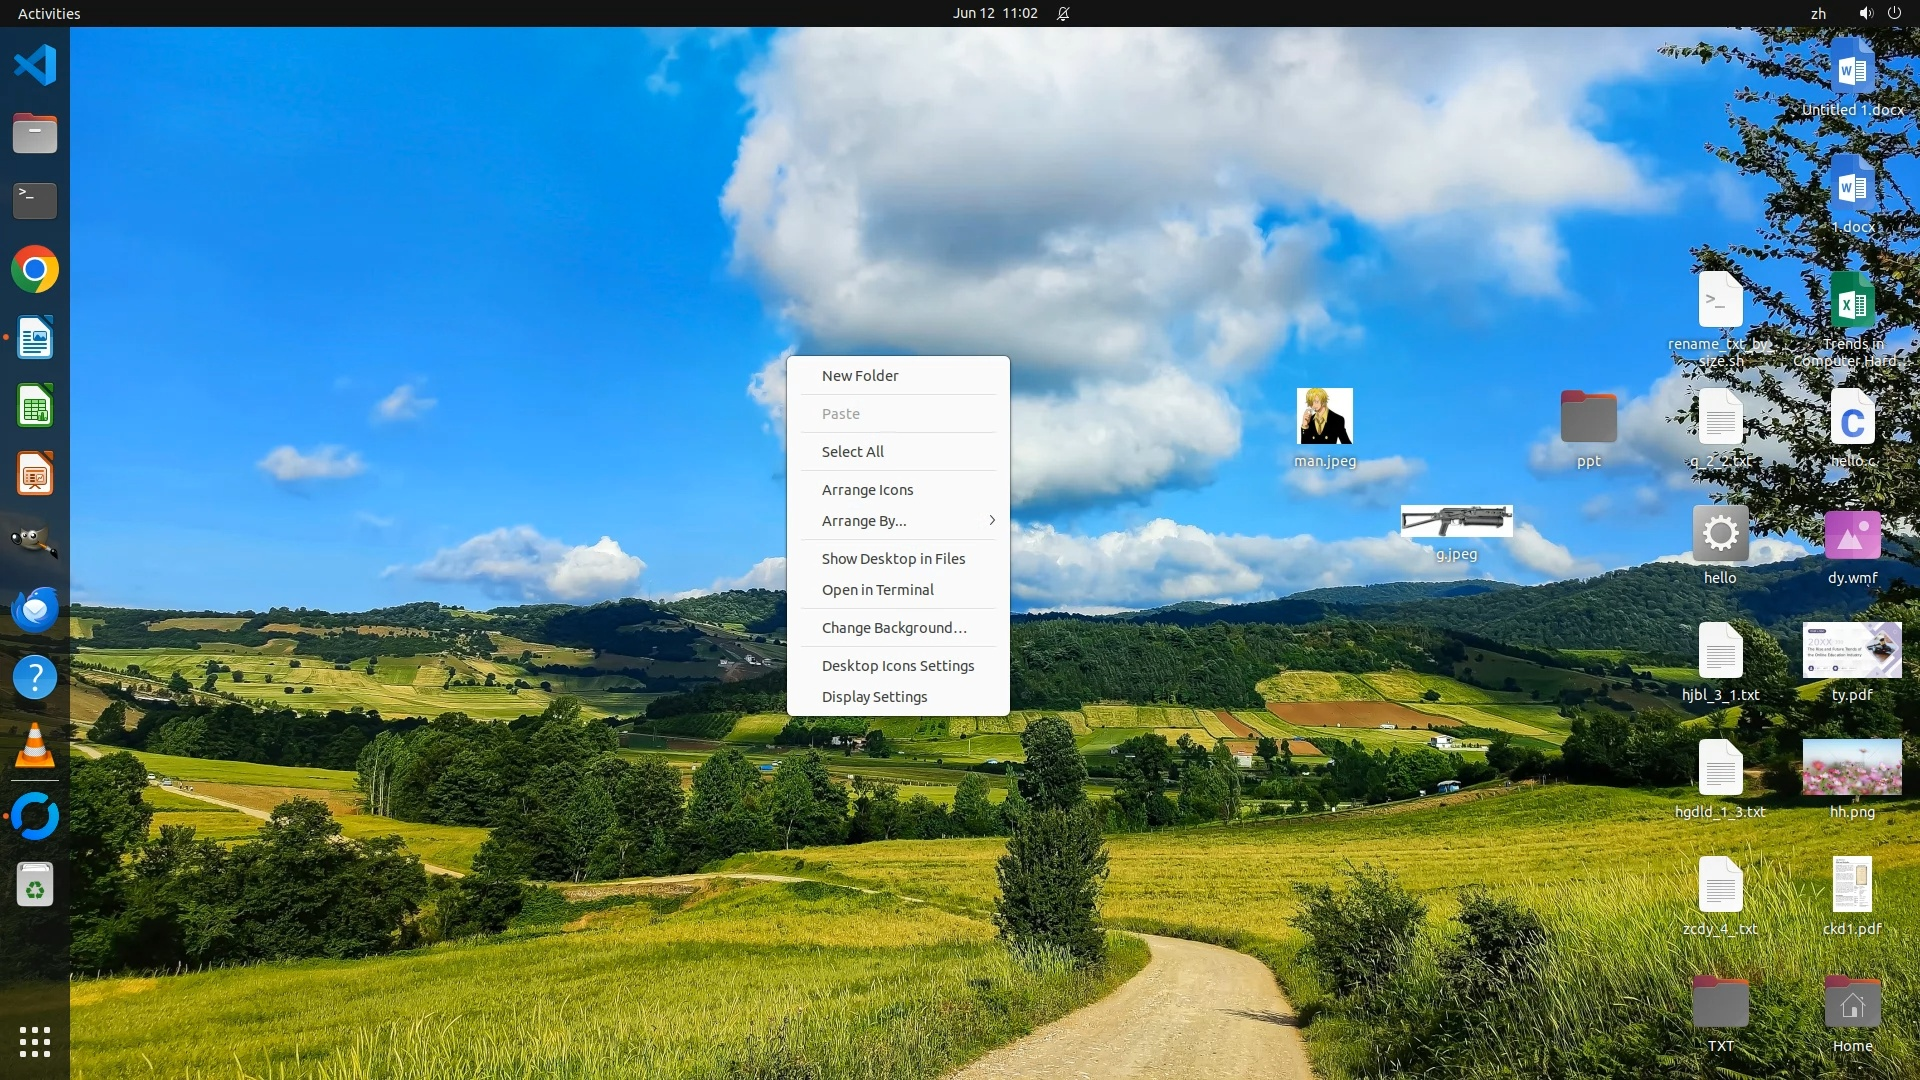This screenshot has height=1080, width=1920.
Task: Open GIMP image editor in dock
Action: [35, 541]
